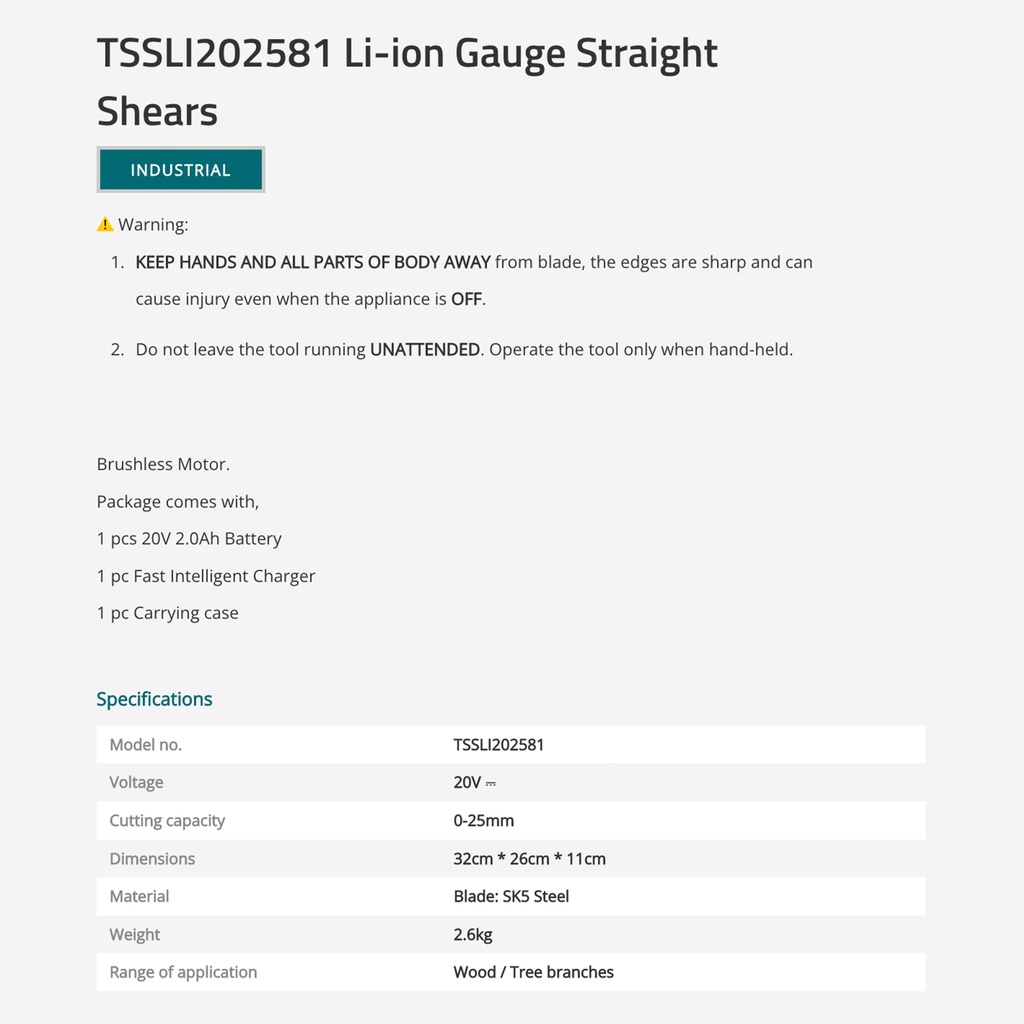The image size is (1024, 1024).
Task: Click the INDUSTRIAL badge button
Action: 181,170
